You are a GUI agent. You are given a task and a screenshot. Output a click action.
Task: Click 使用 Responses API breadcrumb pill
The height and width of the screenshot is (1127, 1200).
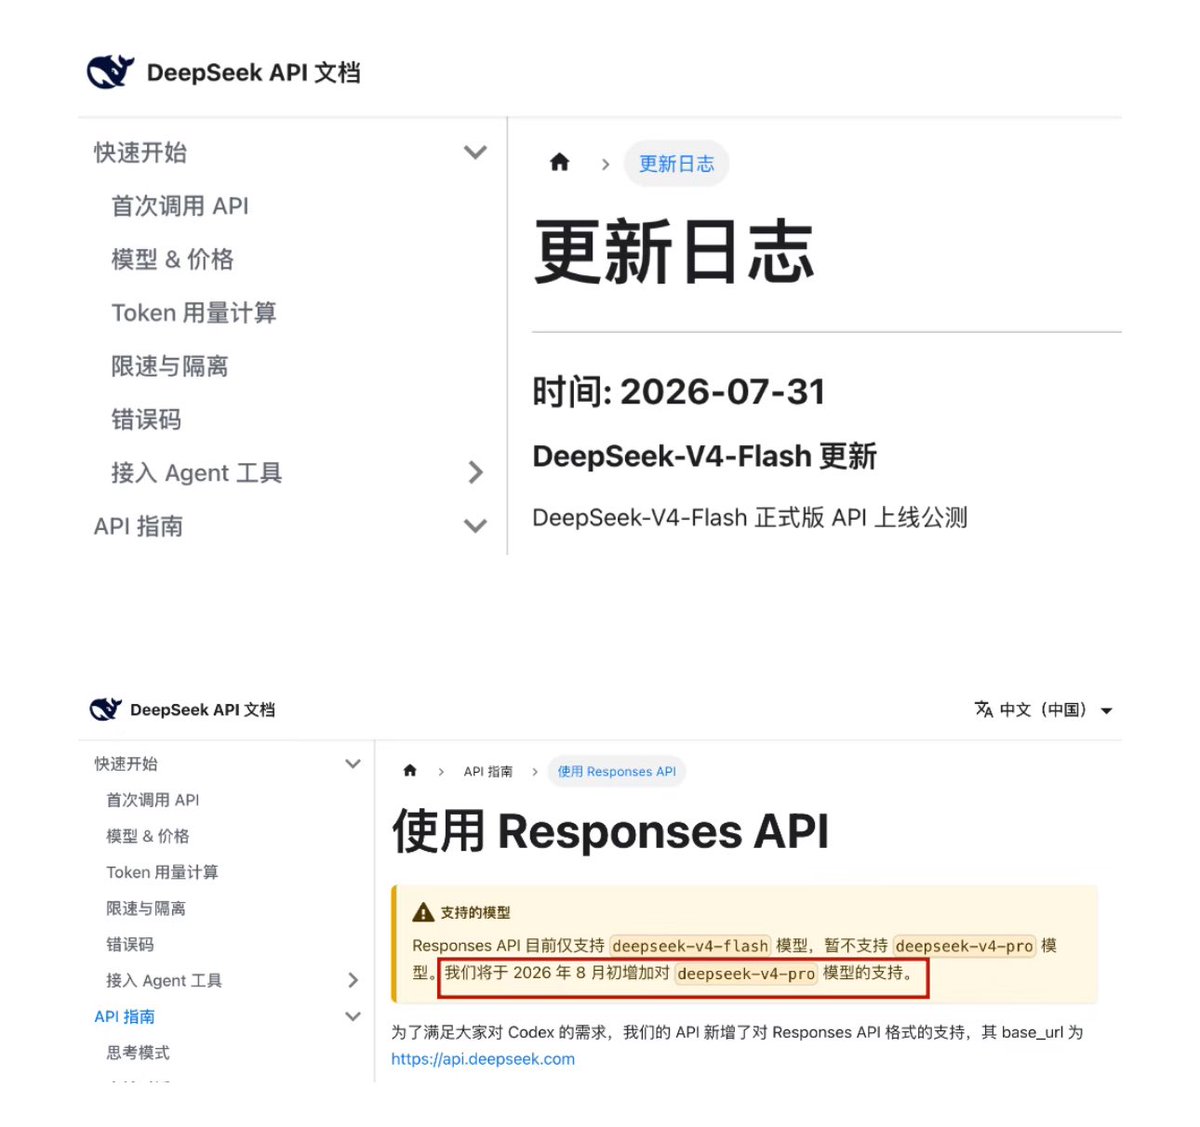pyautogui.click(x=617, y=771)
